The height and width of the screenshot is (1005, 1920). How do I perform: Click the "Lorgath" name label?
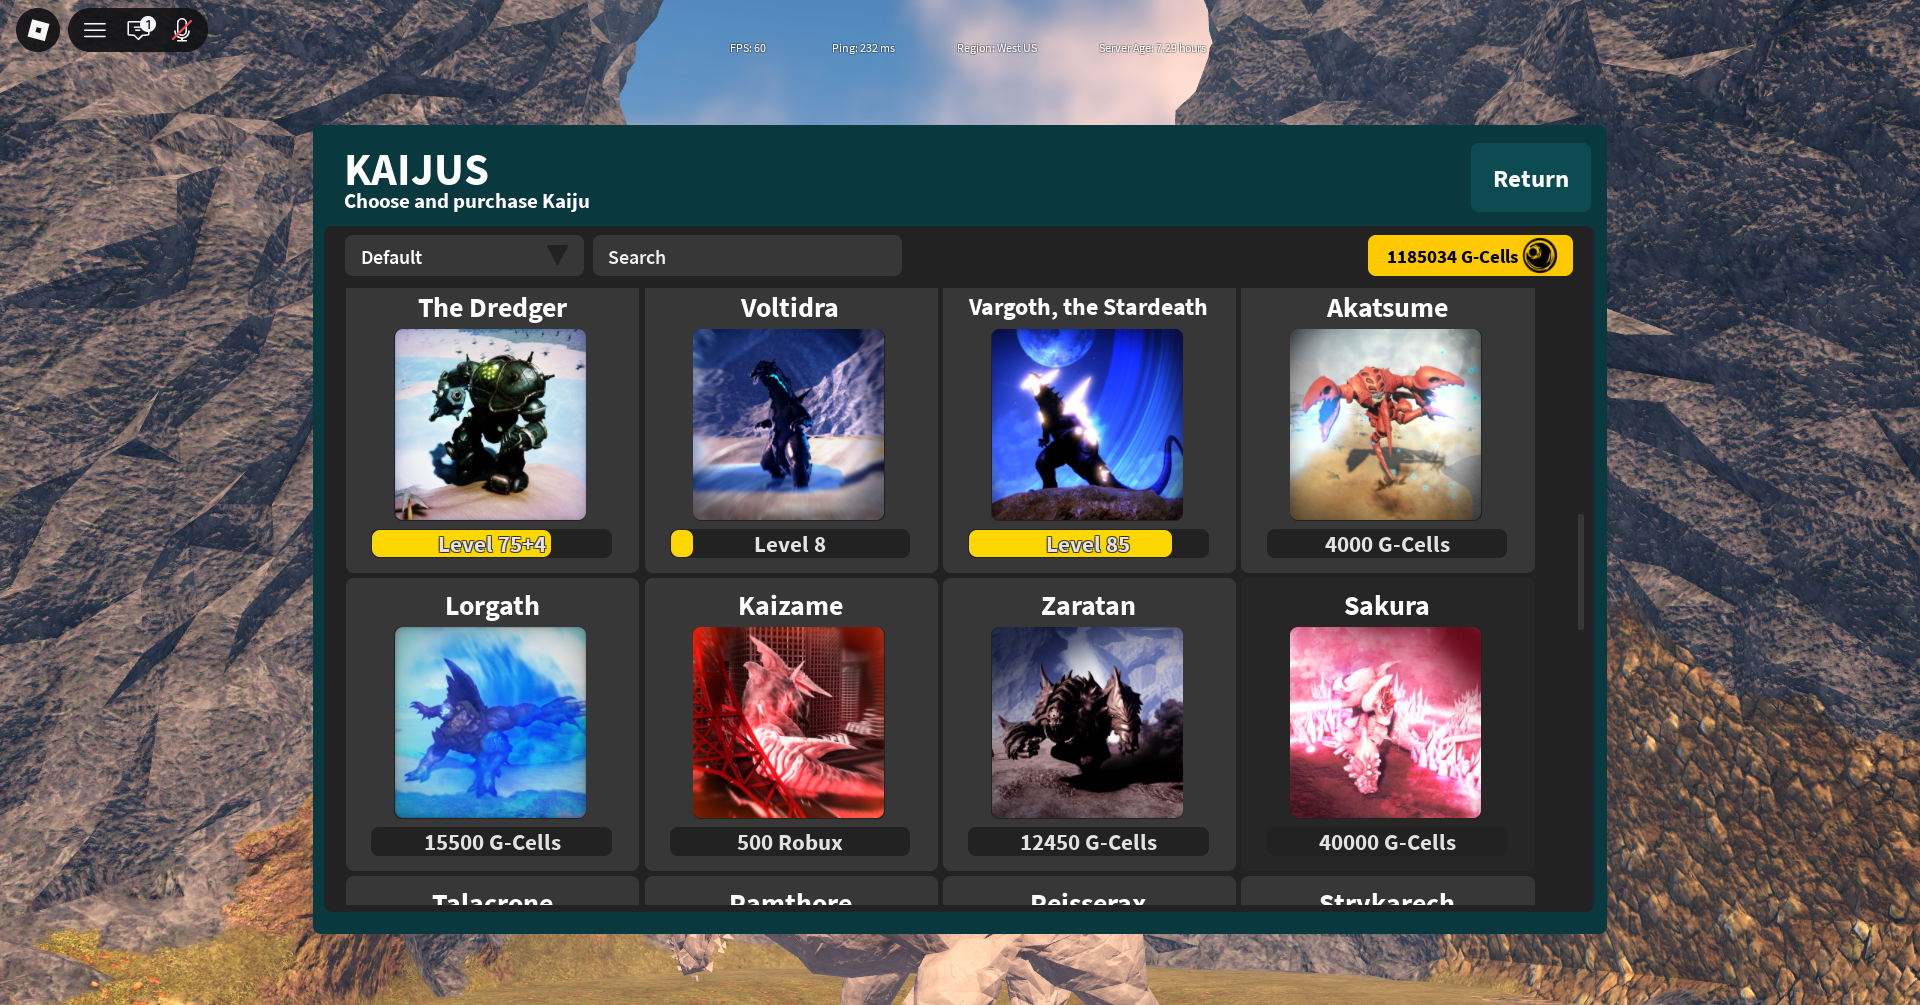(492, 606)
